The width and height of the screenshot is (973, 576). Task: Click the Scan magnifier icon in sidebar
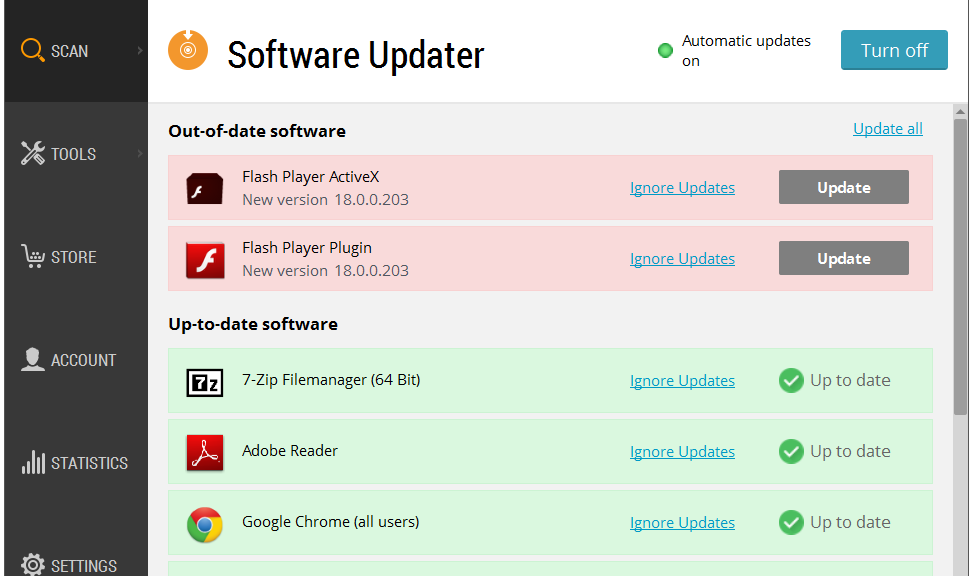tap(32, 50)
